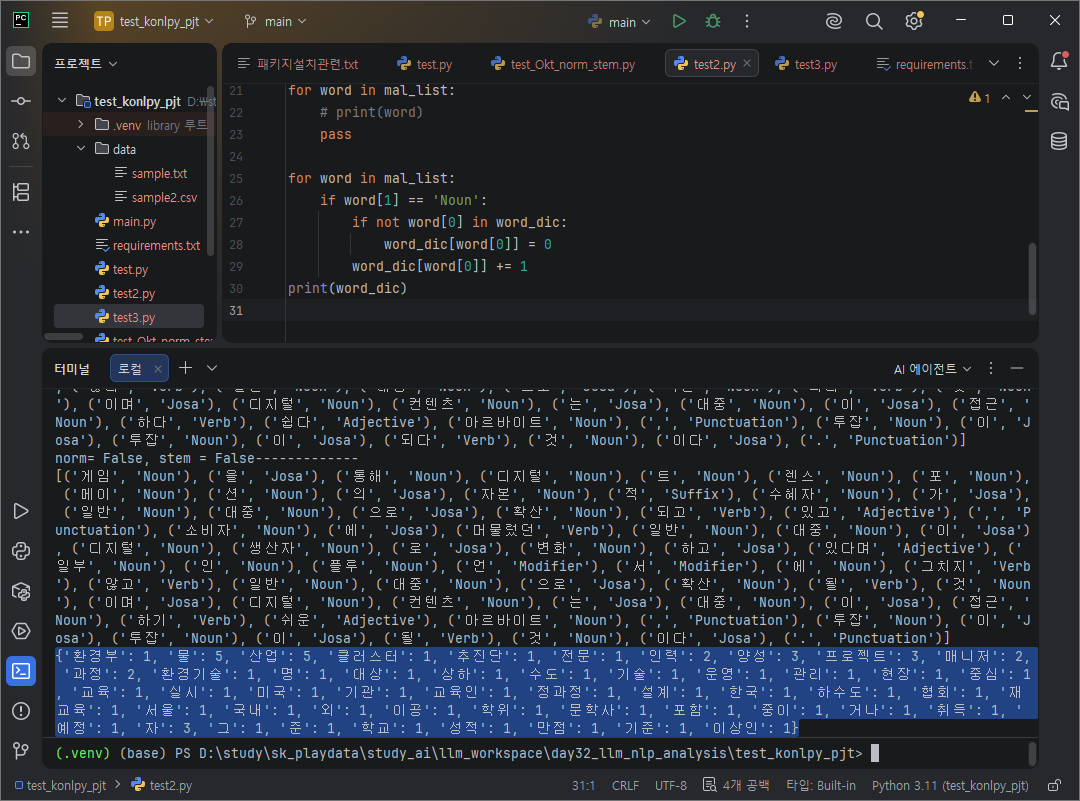Go to previous highlighted error
This screenshot has width=1080, height=801.
point(1006,97)
